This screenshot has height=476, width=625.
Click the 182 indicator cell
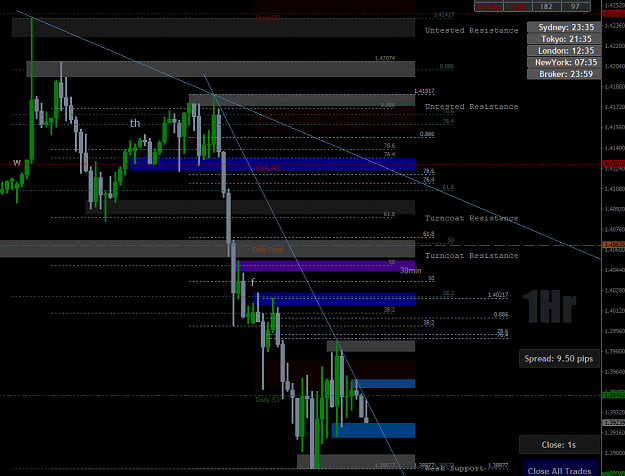546,6
